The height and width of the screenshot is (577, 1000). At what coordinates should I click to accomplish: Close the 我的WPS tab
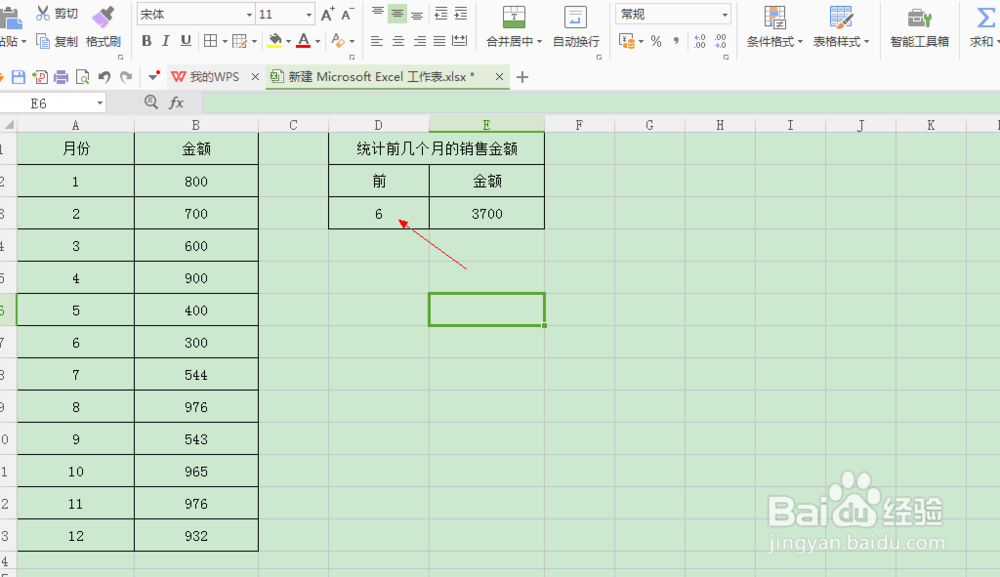[x=255, y=77]
